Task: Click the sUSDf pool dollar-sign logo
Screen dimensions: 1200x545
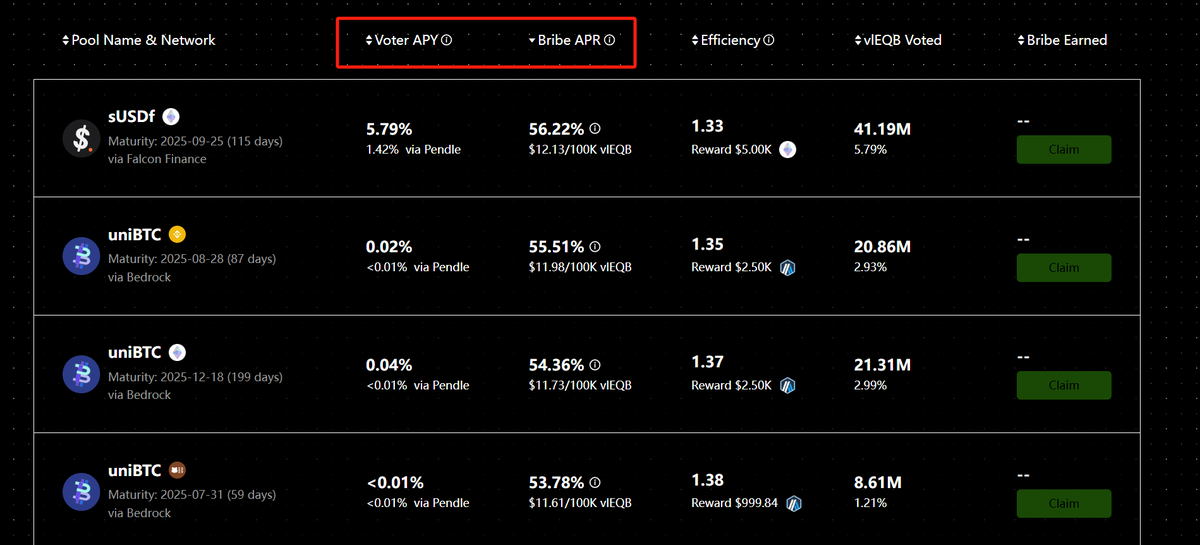Action: [80, 138]
